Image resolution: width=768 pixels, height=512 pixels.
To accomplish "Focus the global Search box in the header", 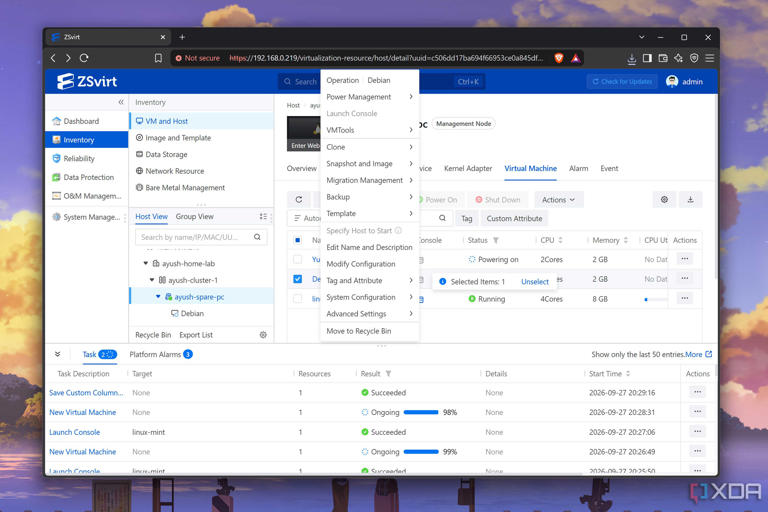I will 382,81.
